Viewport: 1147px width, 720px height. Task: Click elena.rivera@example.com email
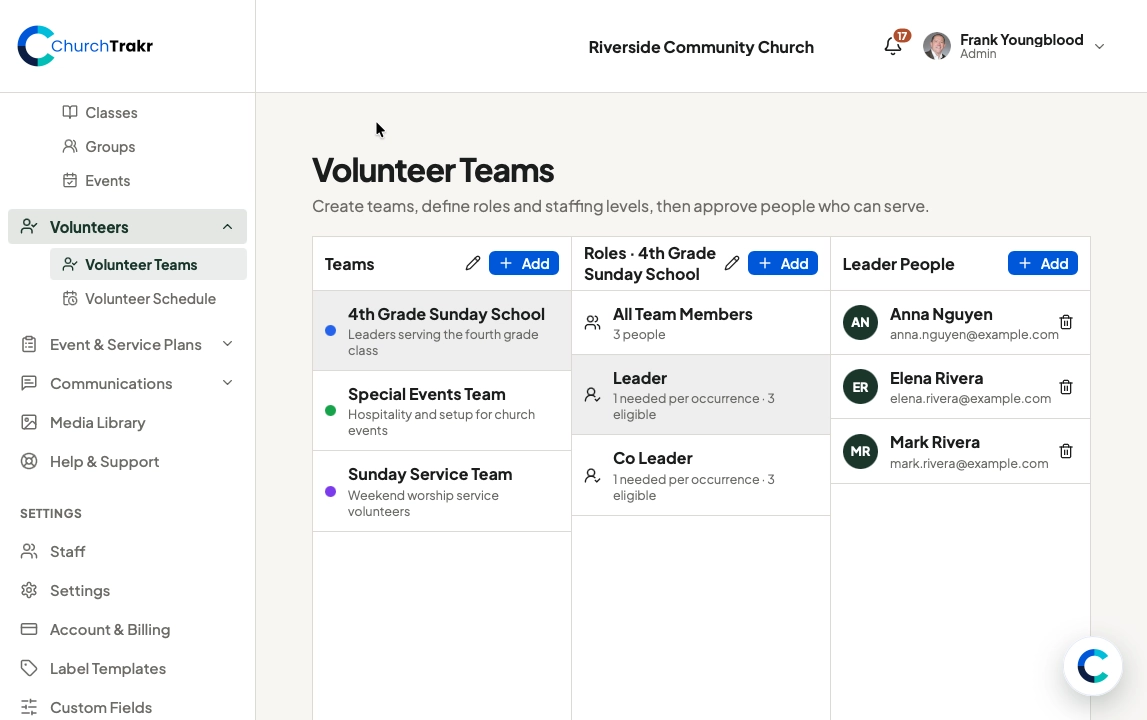click(970, 399)
